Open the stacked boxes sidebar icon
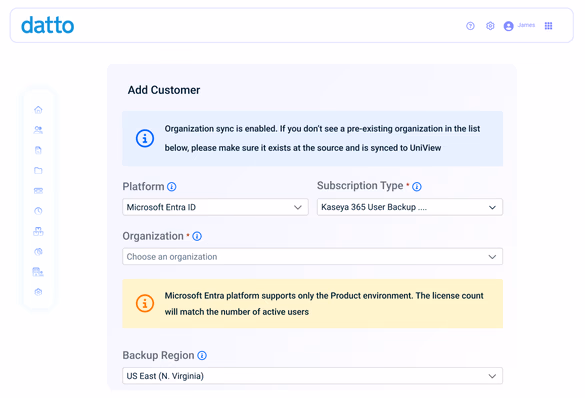The height and width of the screenshot is (398, 585). [x=38, y=231]
